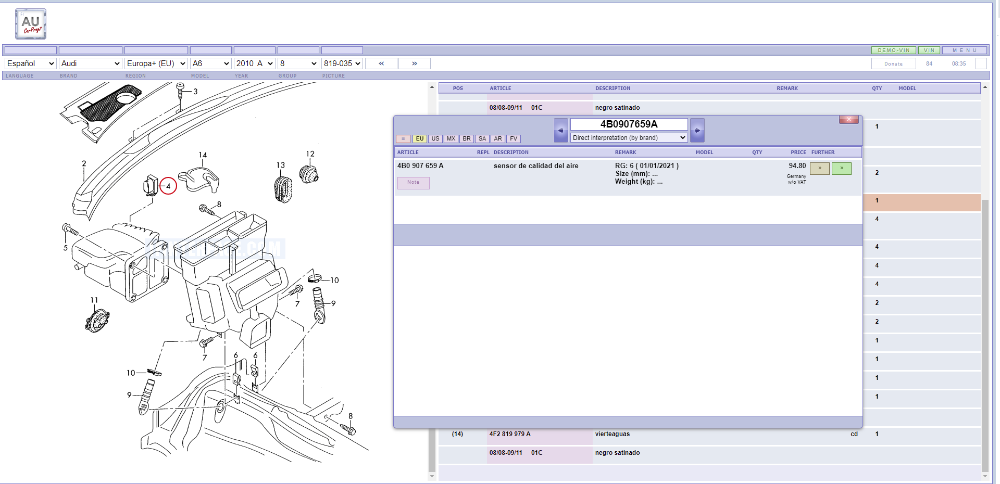Click the DEMO-VIN button

(x=891, y=49)
